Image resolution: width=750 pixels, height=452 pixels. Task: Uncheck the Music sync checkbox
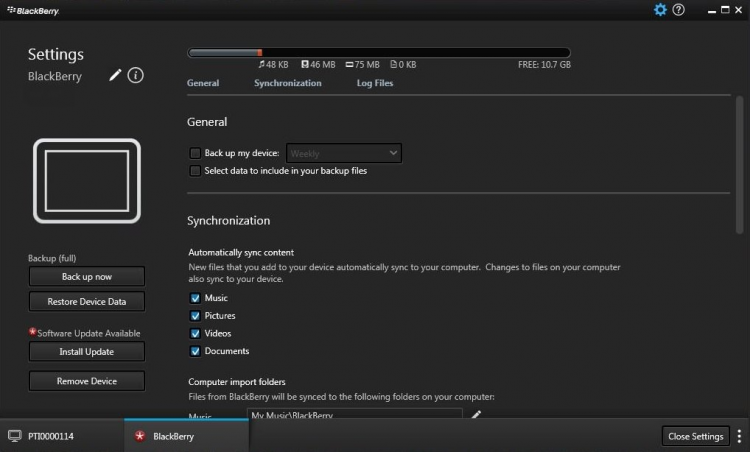195,298
